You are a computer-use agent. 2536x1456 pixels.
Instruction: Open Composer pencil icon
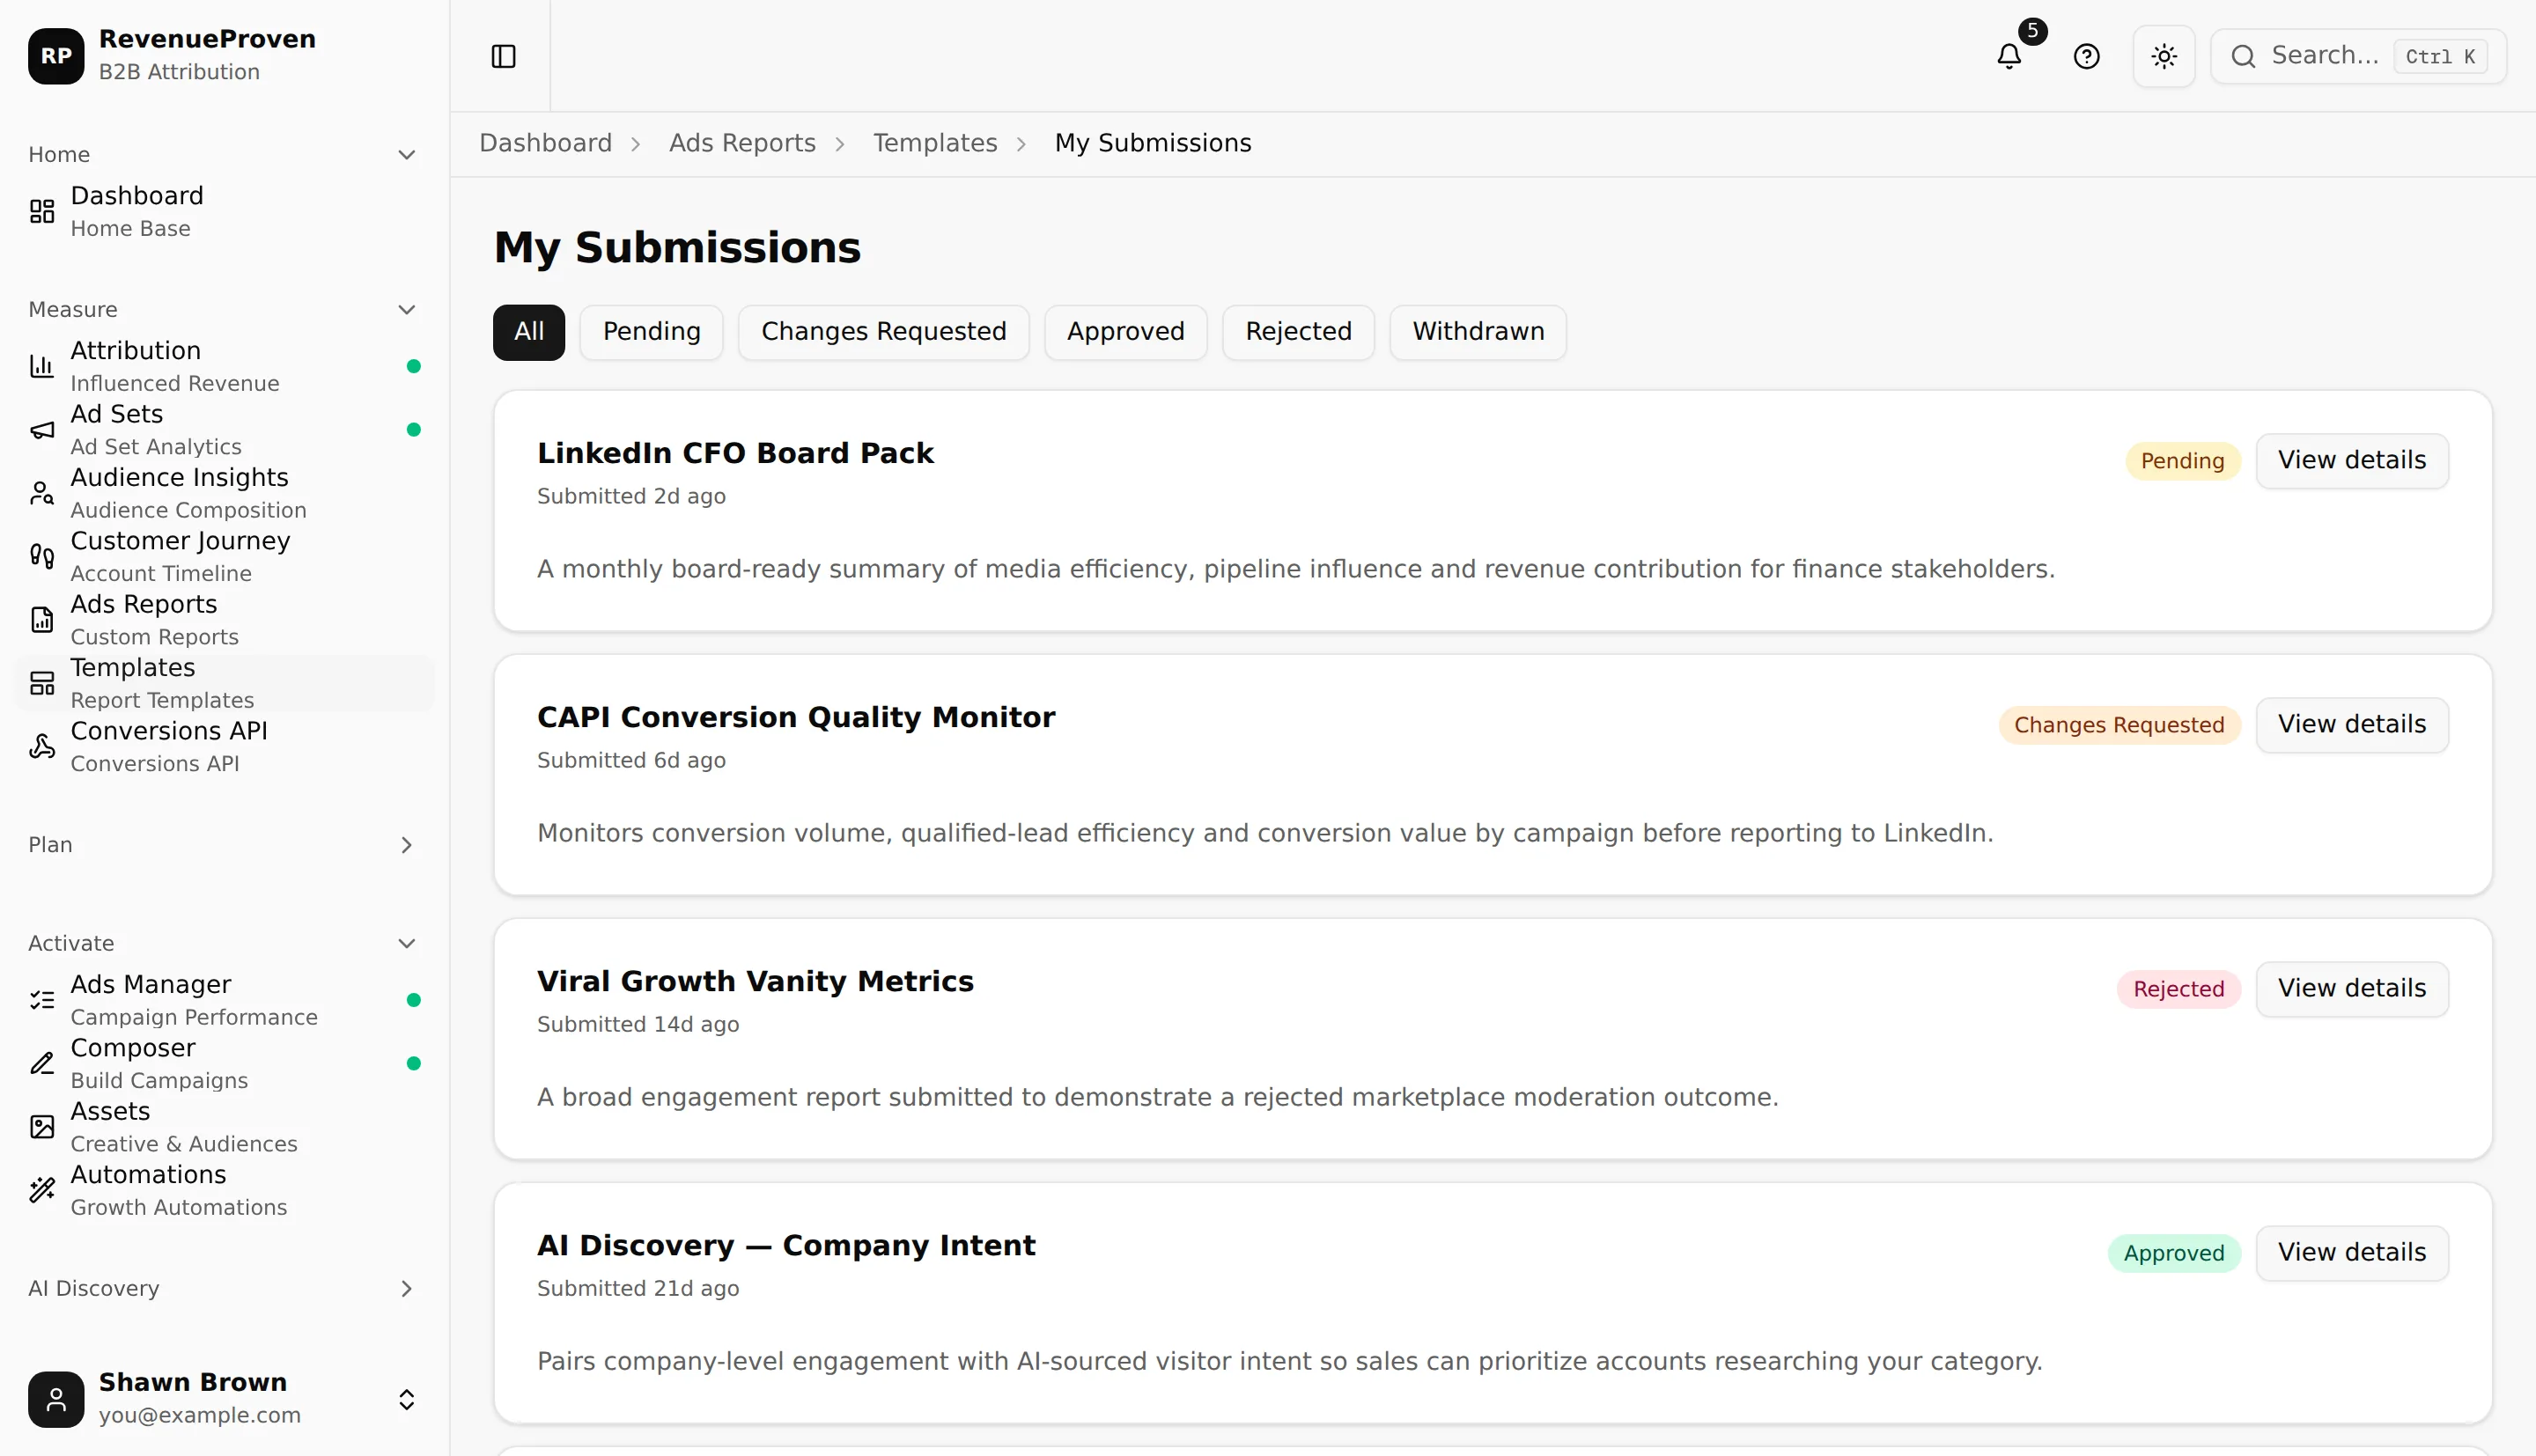(42, 1063)
